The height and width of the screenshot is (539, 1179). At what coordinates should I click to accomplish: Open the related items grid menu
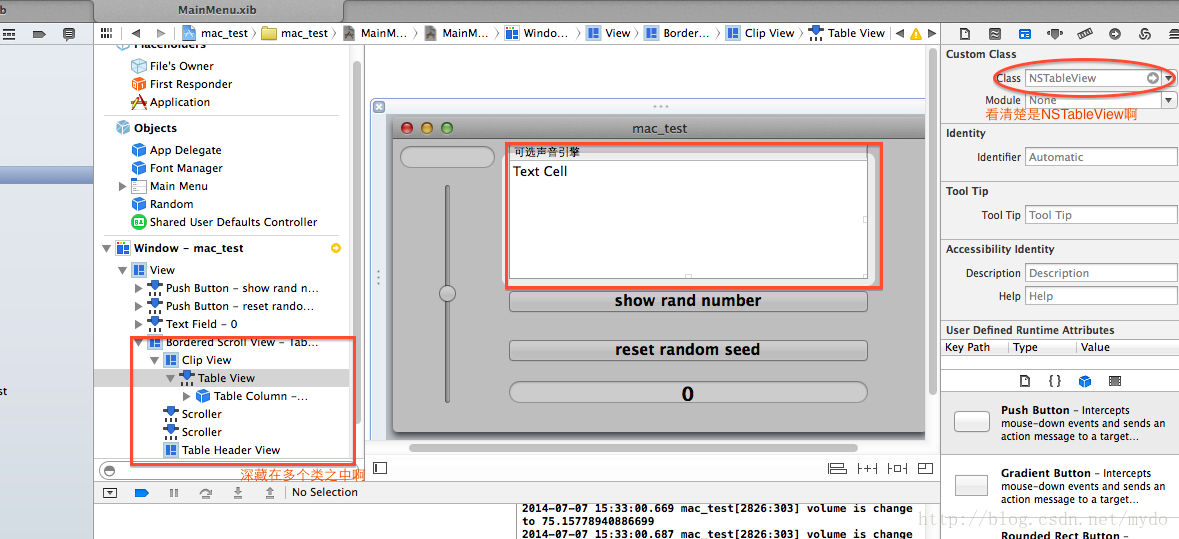tap(107, 33)
